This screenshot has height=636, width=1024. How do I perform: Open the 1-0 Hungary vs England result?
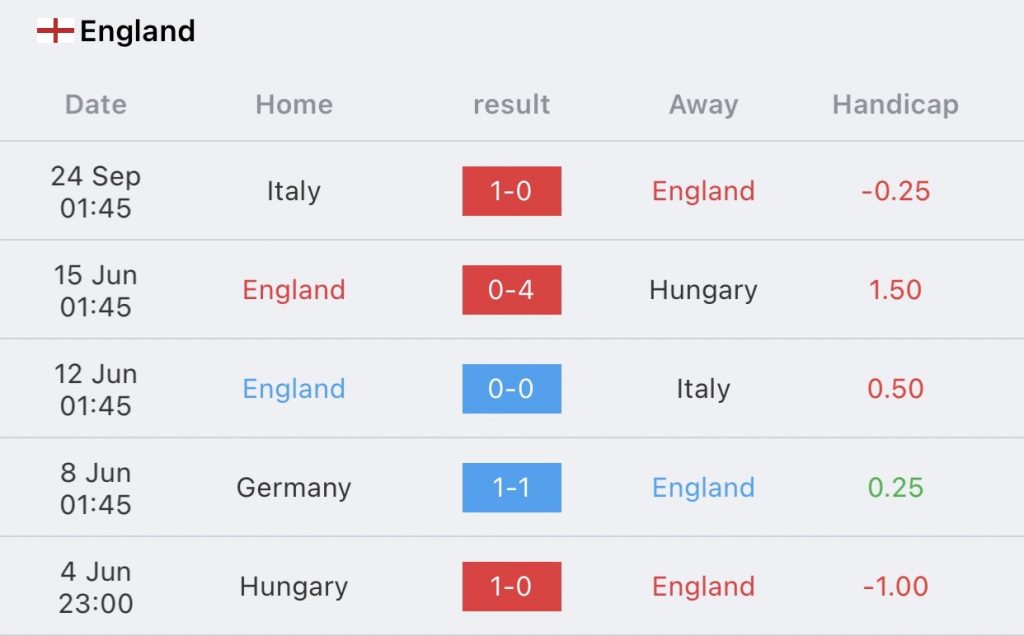511,586
